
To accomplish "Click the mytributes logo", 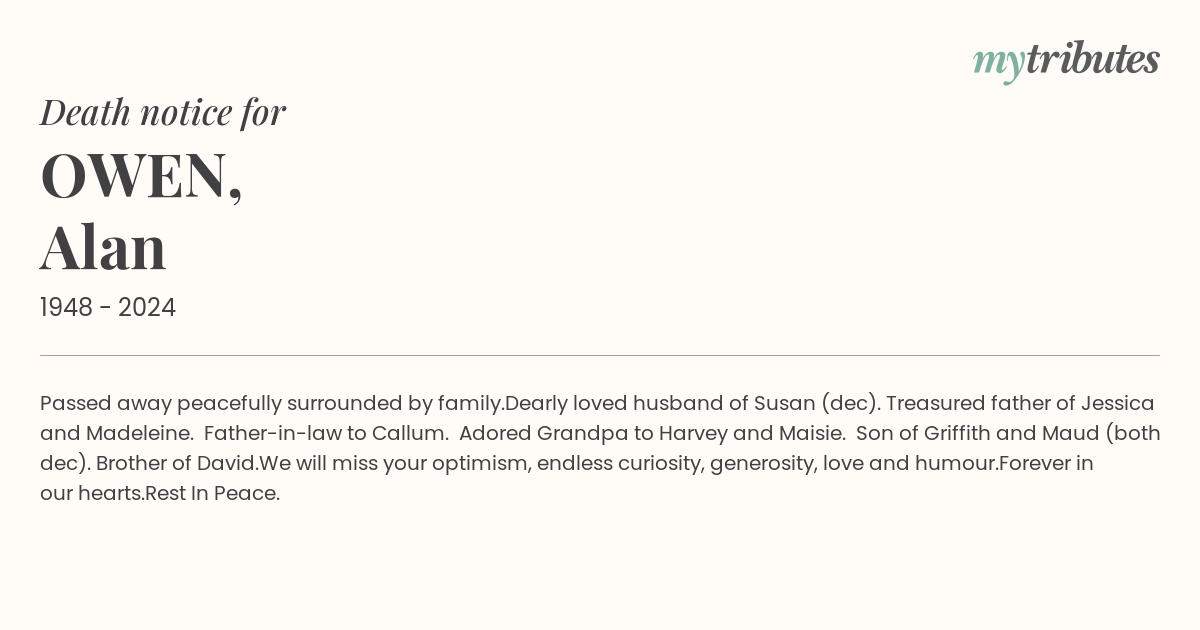I will [x=1066, y=60].
